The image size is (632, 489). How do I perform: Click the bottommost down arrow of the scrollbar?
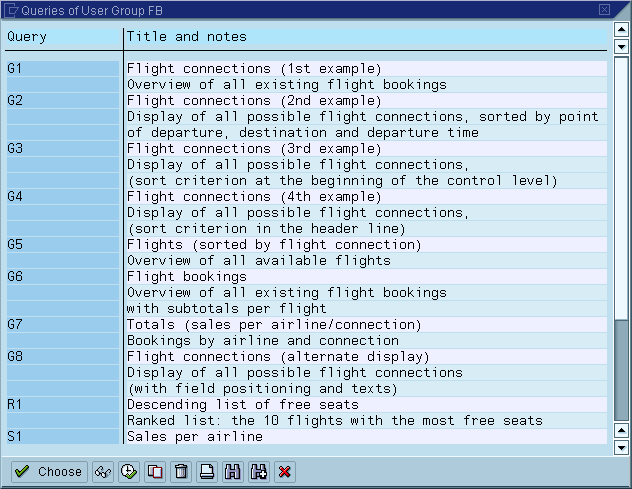(x=621, y=448)
